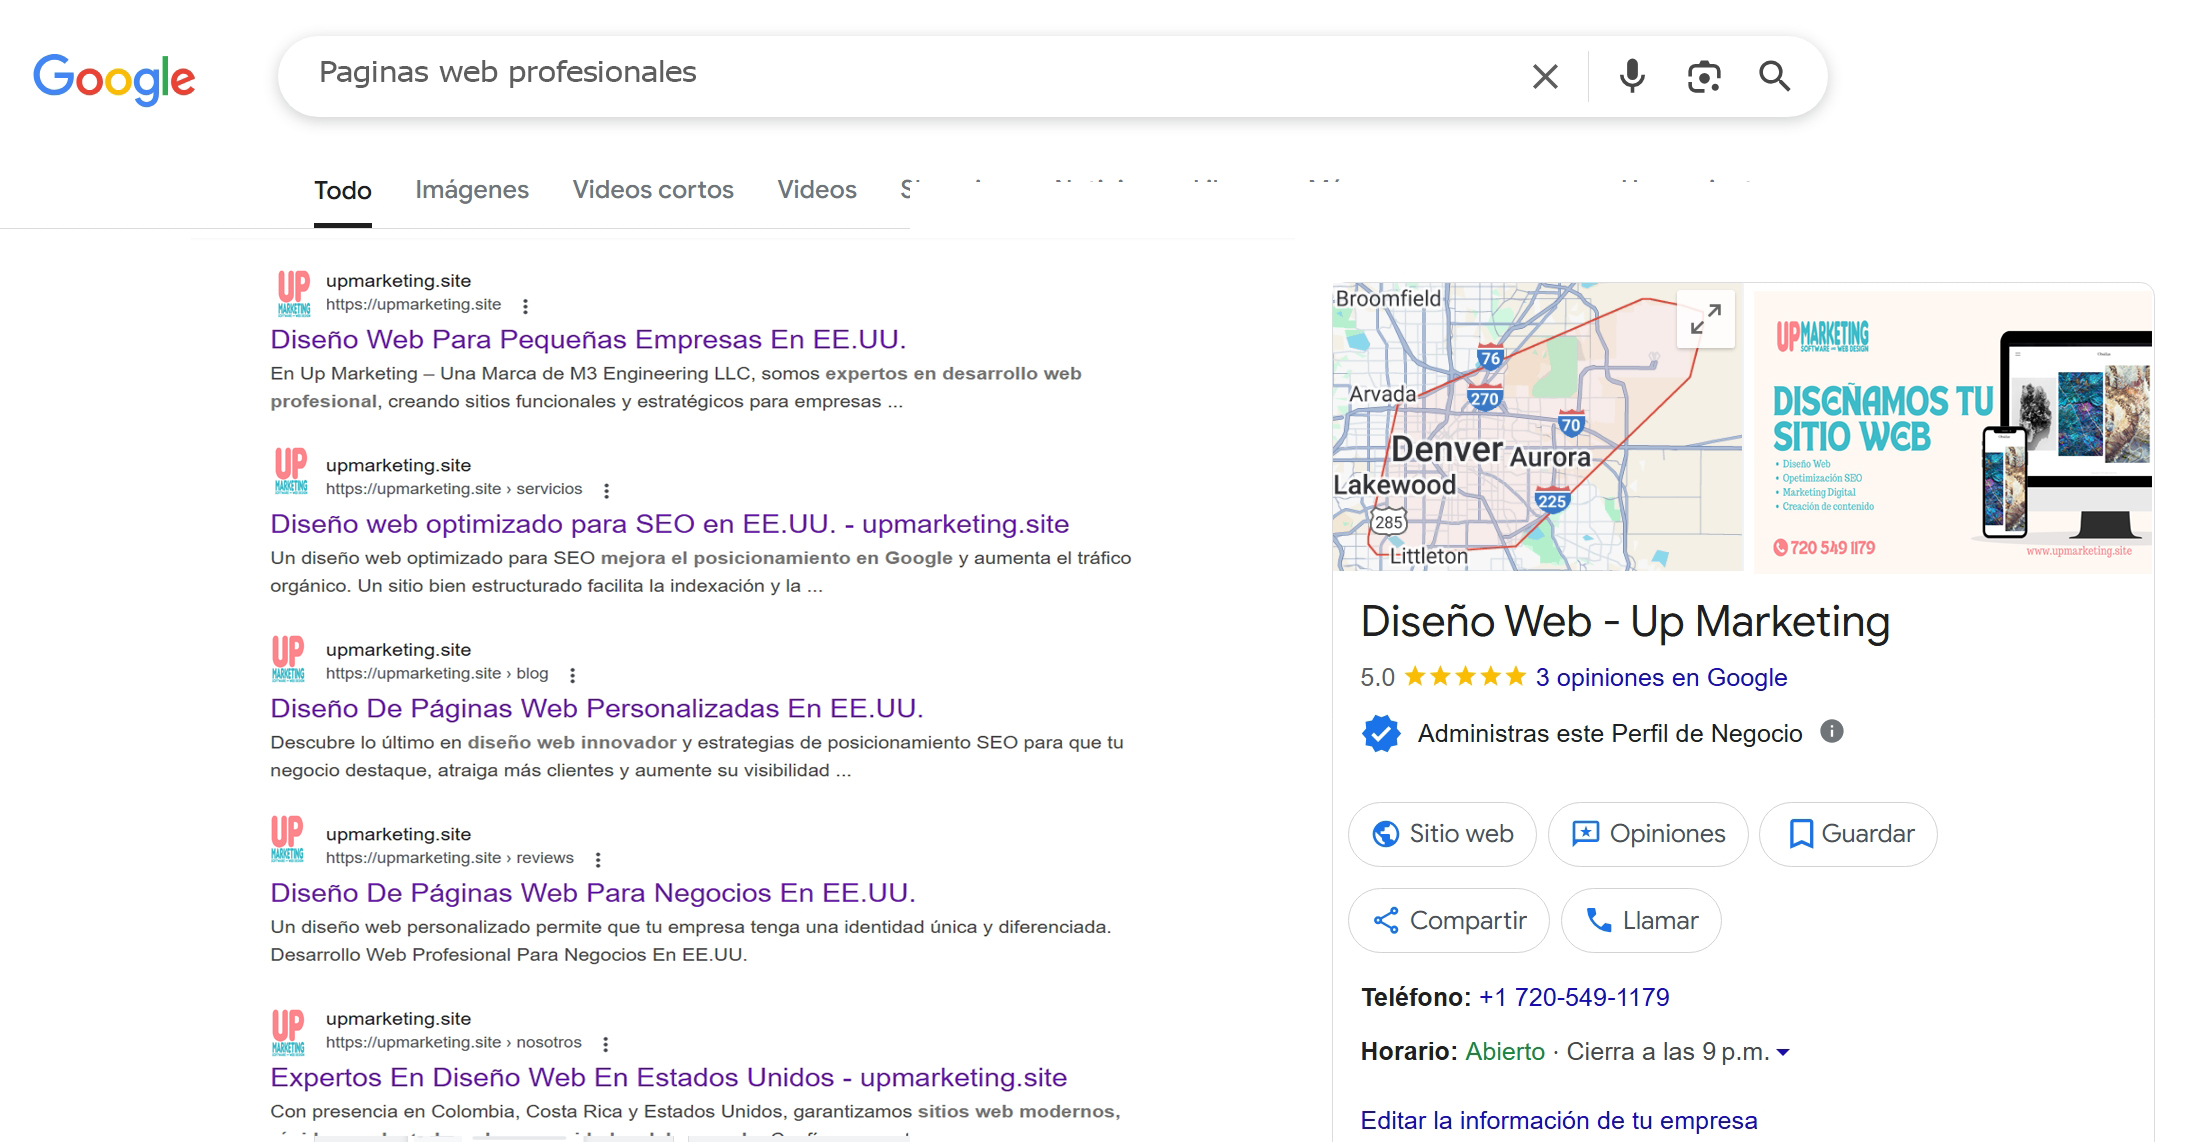2200x1142 pixels.
Task: Open 'Expertos En Diseño Web En Estados Unidos'
Action: click(x=668, y=1078)
